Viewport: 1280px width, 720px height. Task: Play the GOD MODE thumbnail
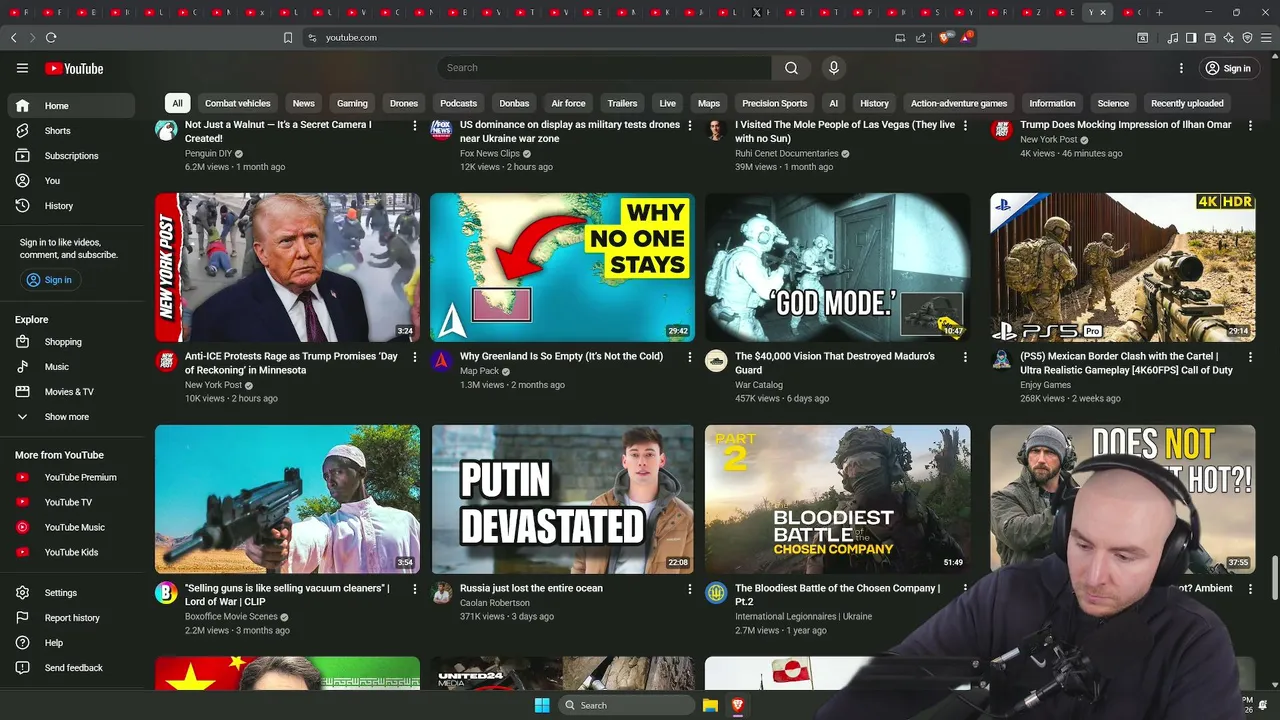837,267
